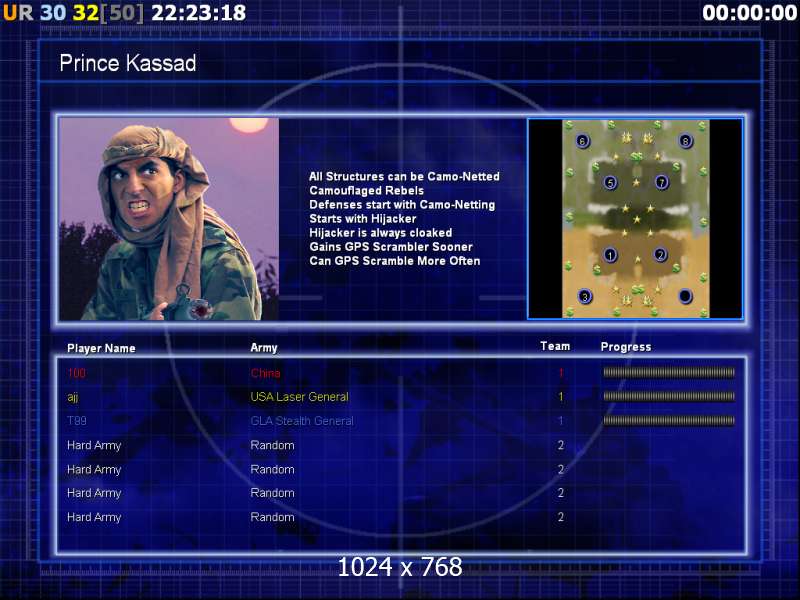
Task: Select player name "T99"
Action: [x=77, y=421]
